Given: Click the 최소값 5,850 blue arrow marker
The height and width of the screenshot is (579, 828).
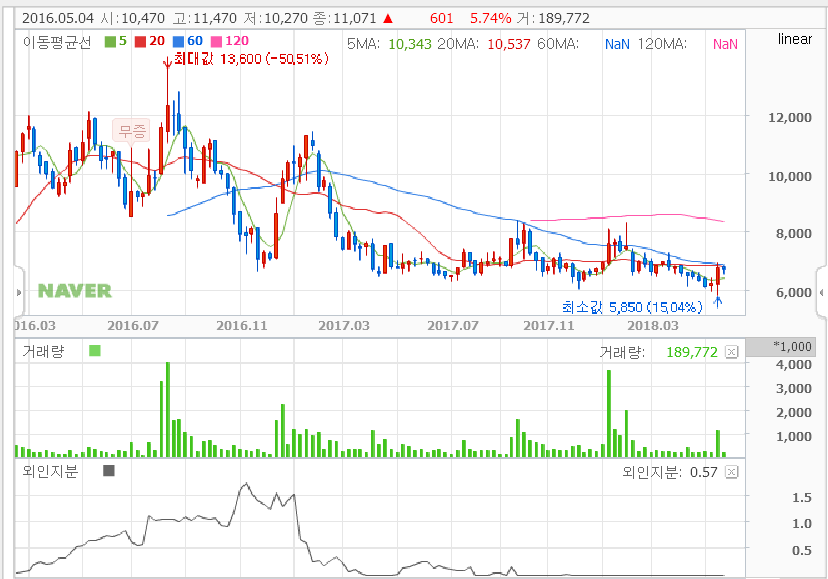Looking at the screenshot, I should click(x=717, y=299).
